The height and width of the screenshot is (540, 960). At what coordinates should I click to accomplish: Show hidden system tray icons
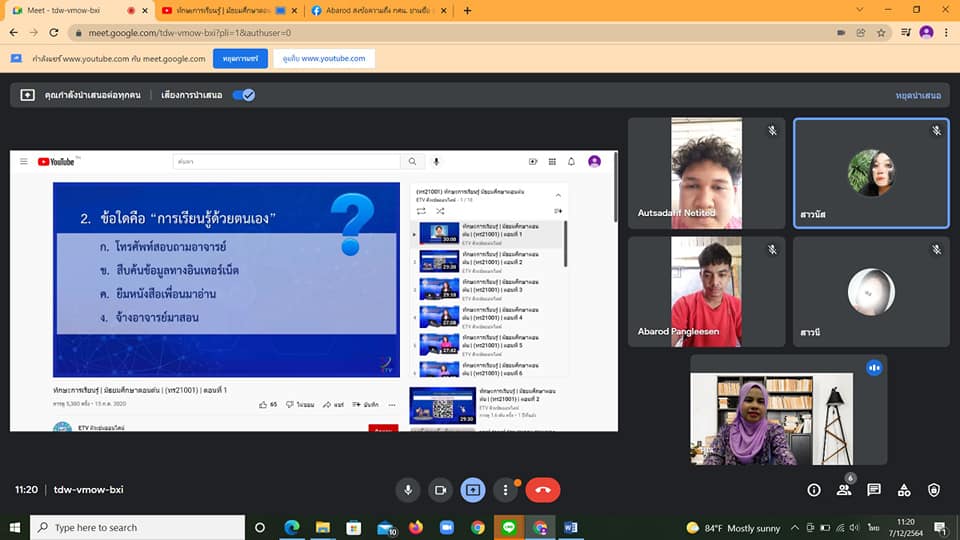click(x=795, y=527)
